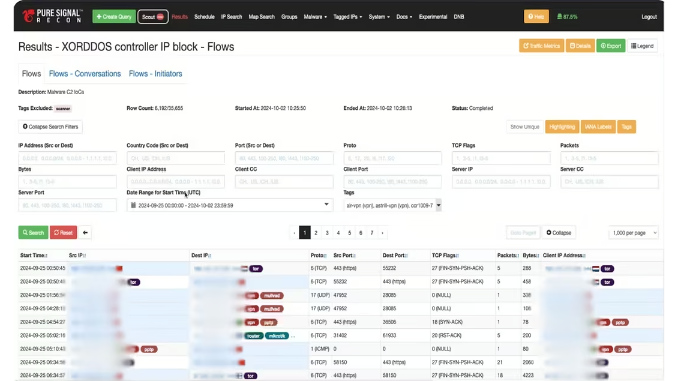Viewport: 678px width, 381px height.
Task: Focus the Proto filter field
Action: point(393,158)
